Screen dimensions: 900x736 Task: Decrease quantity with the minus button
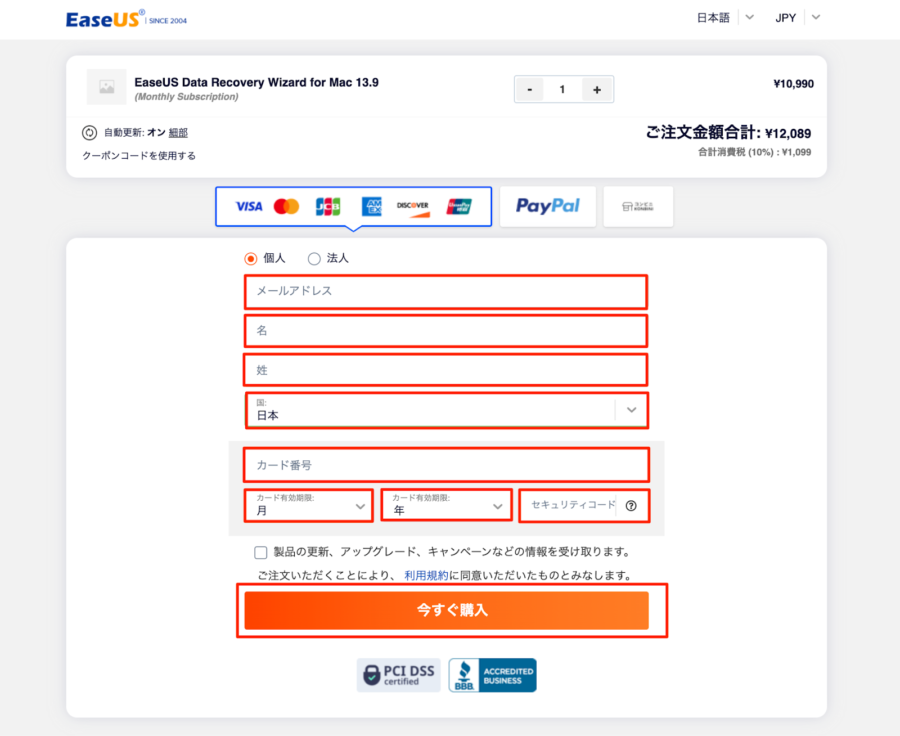click(530, 90)
